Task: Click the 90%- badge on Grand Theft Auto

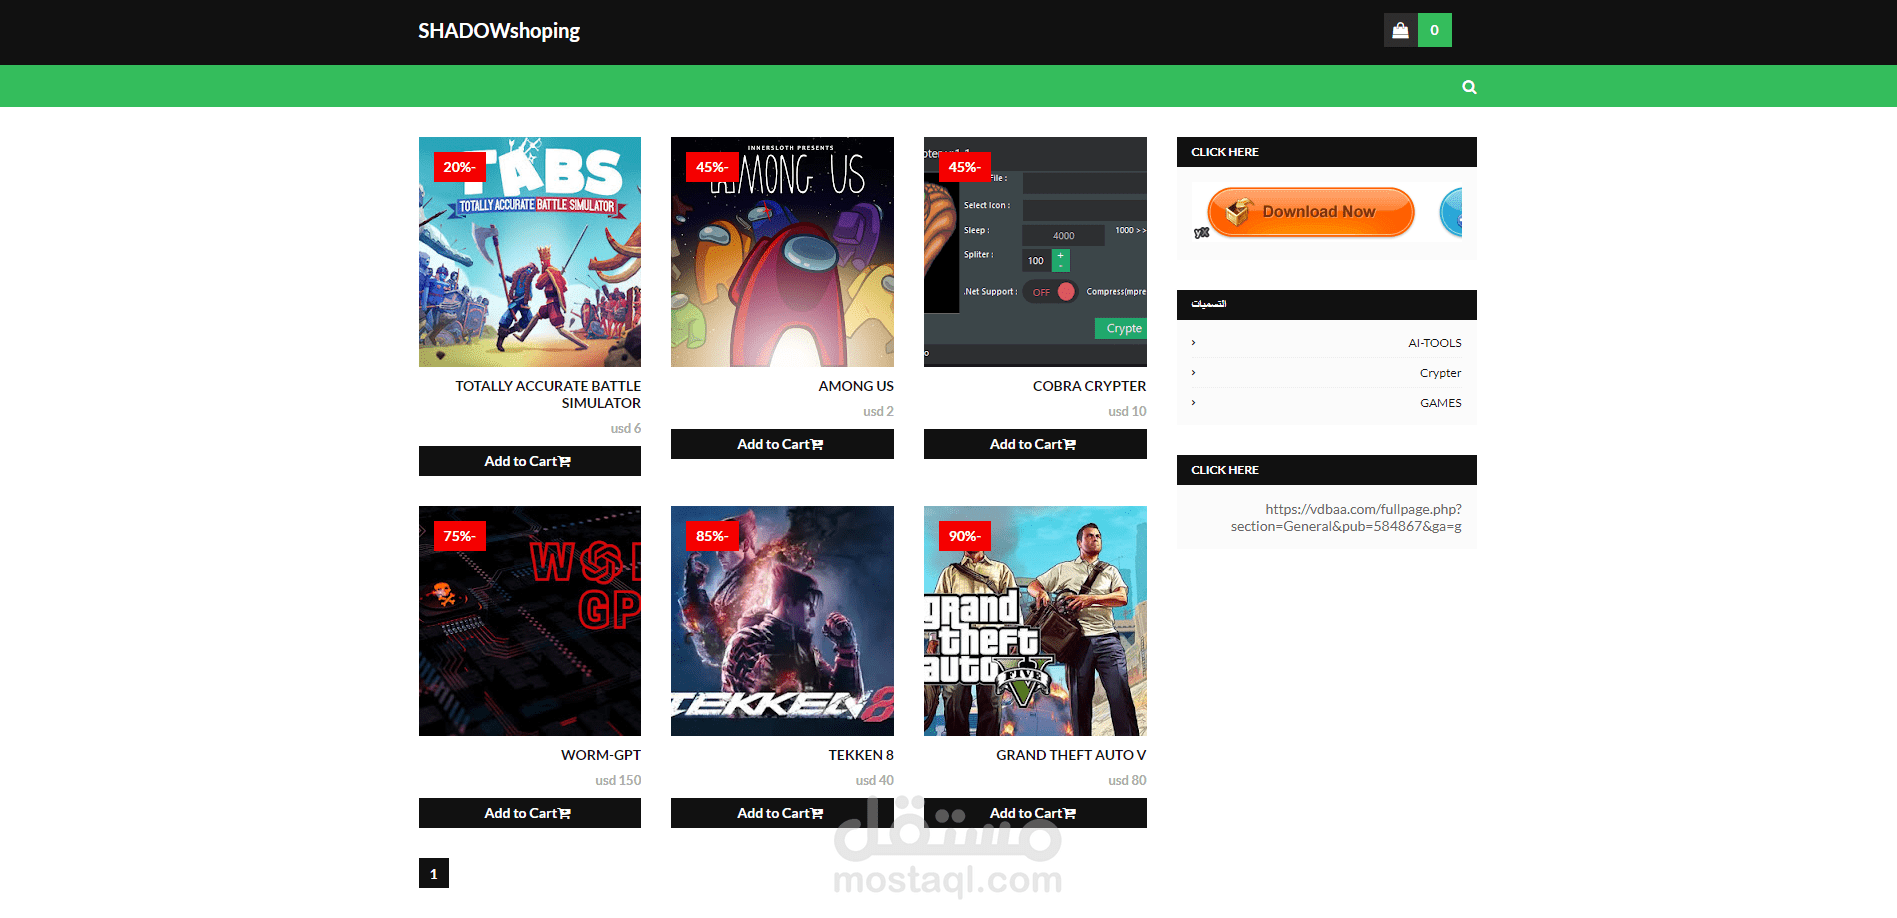Action: (x=964, y=536)
